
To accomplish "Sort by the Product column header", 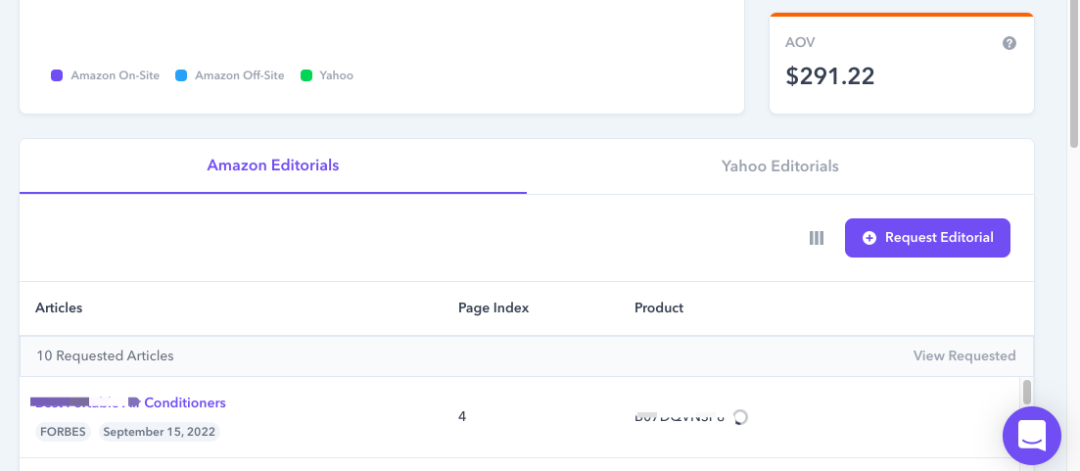I will (x=658, y=308).
